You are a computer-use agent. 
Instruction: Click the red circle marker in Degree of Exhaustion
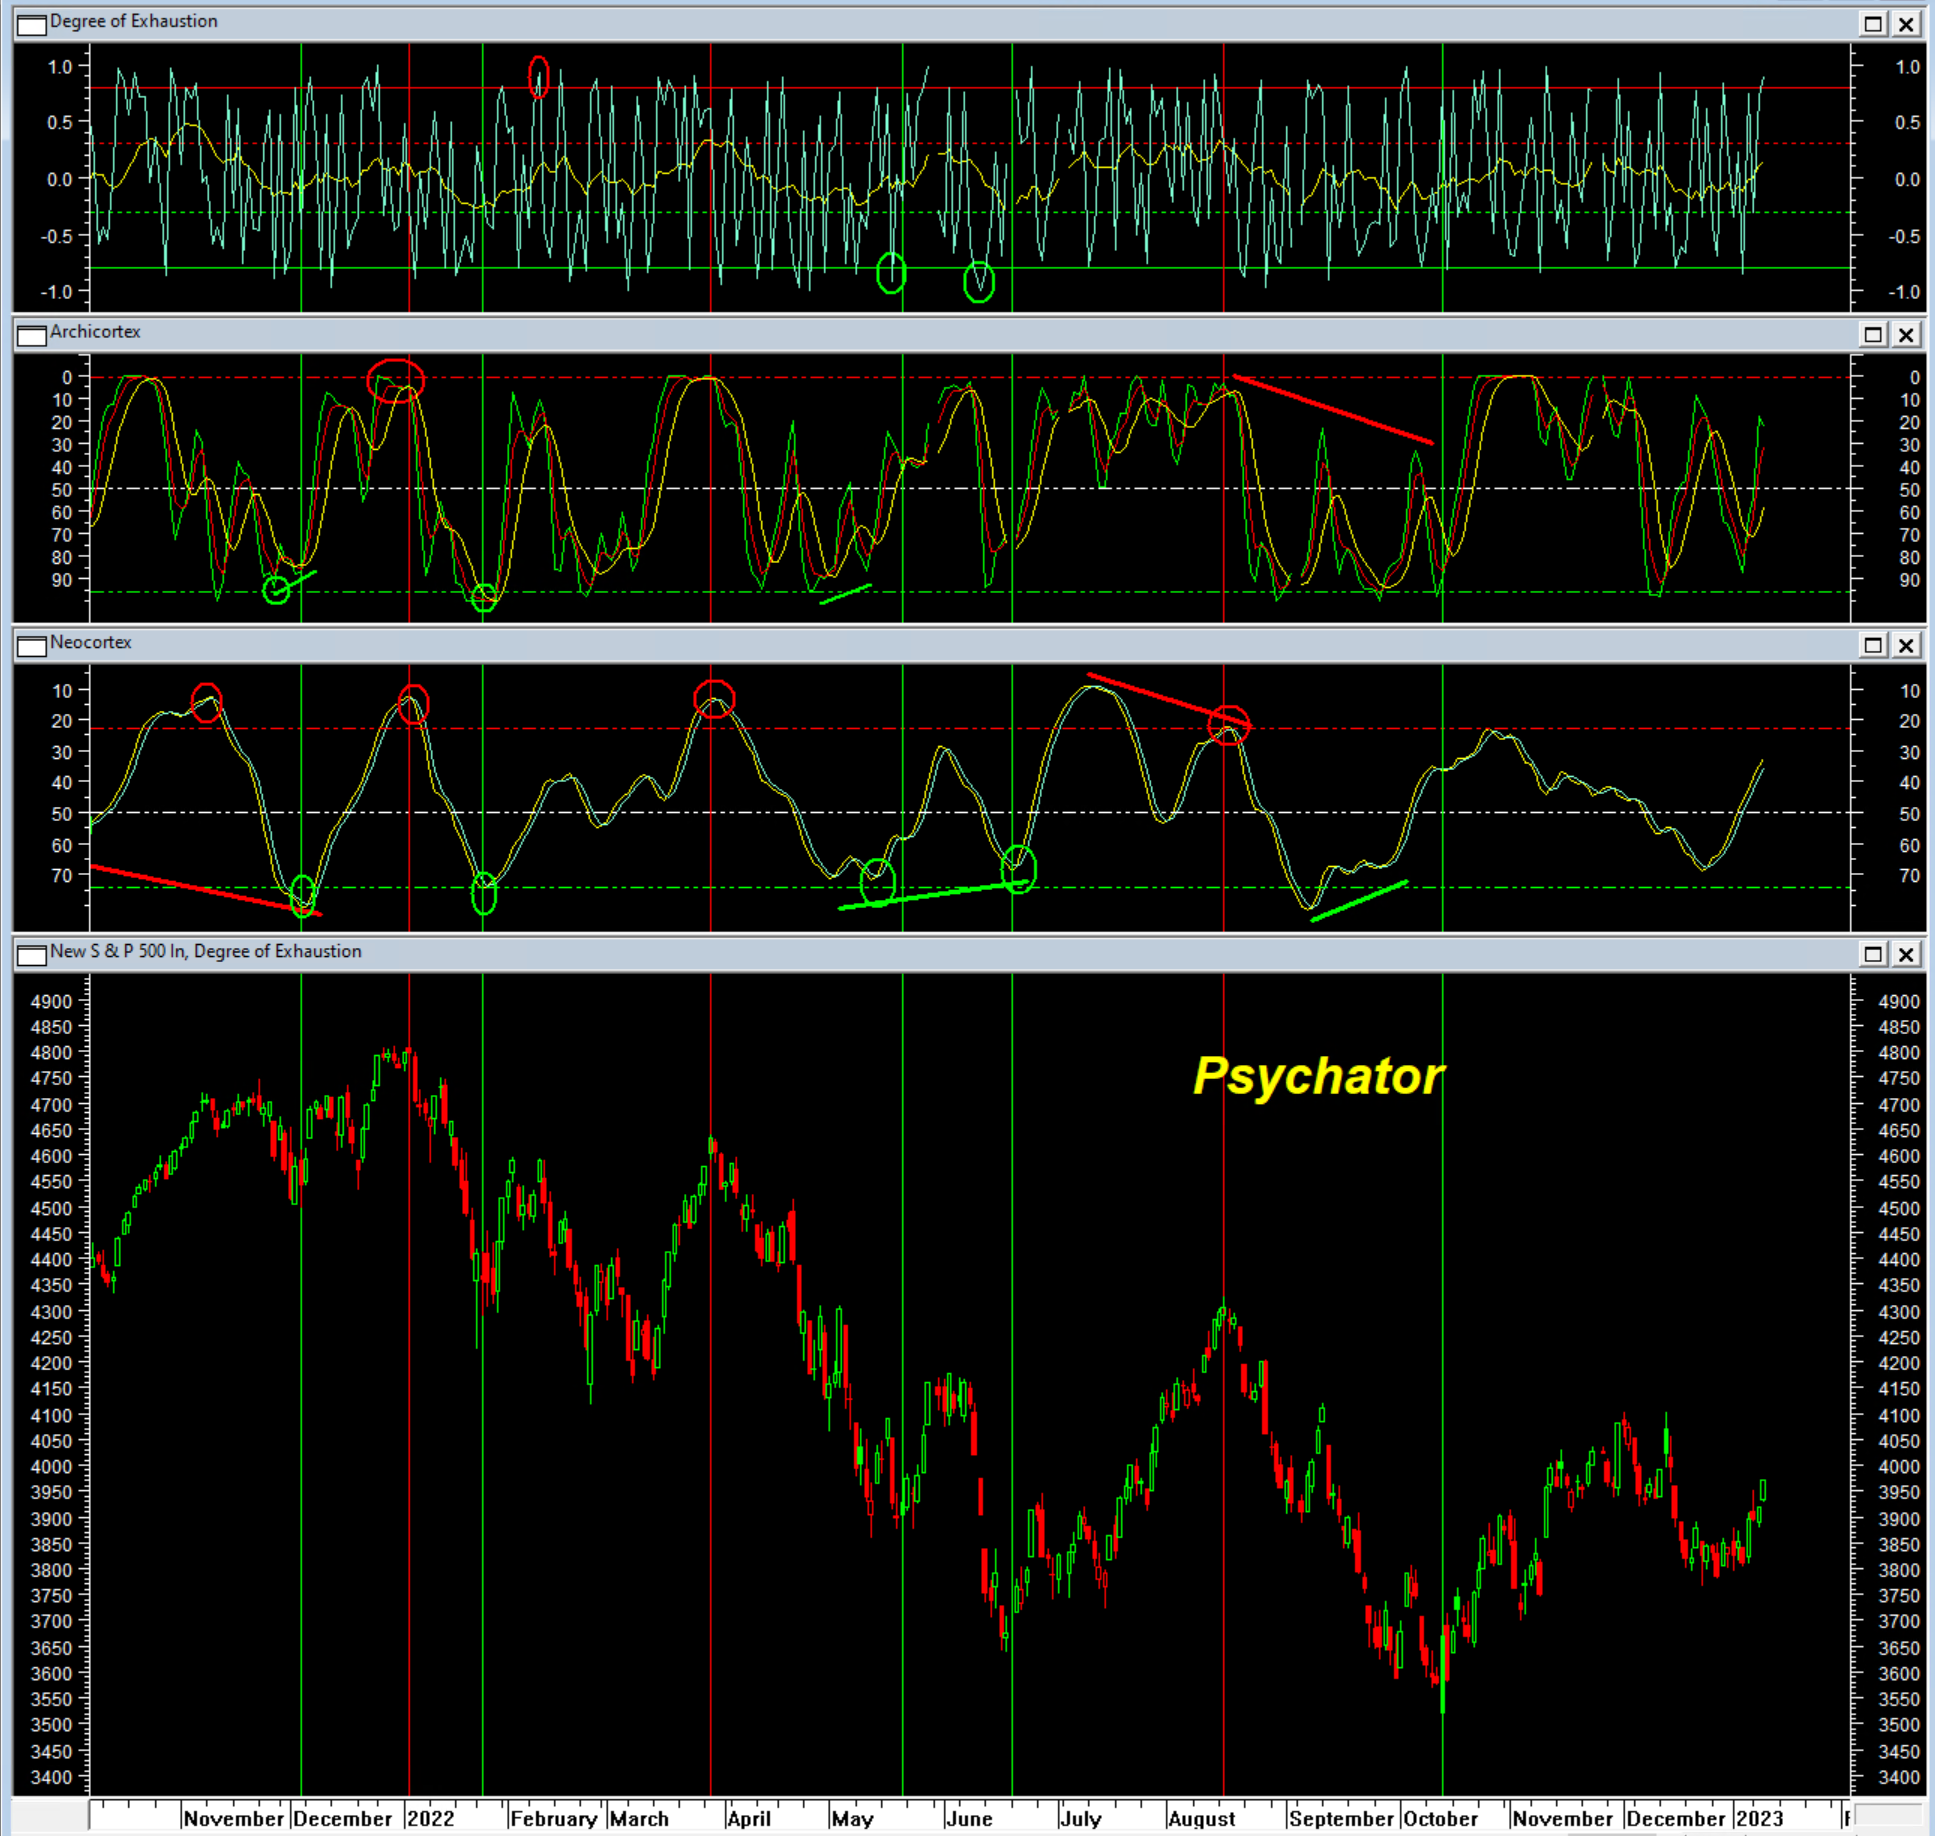(x=539, y=77)
